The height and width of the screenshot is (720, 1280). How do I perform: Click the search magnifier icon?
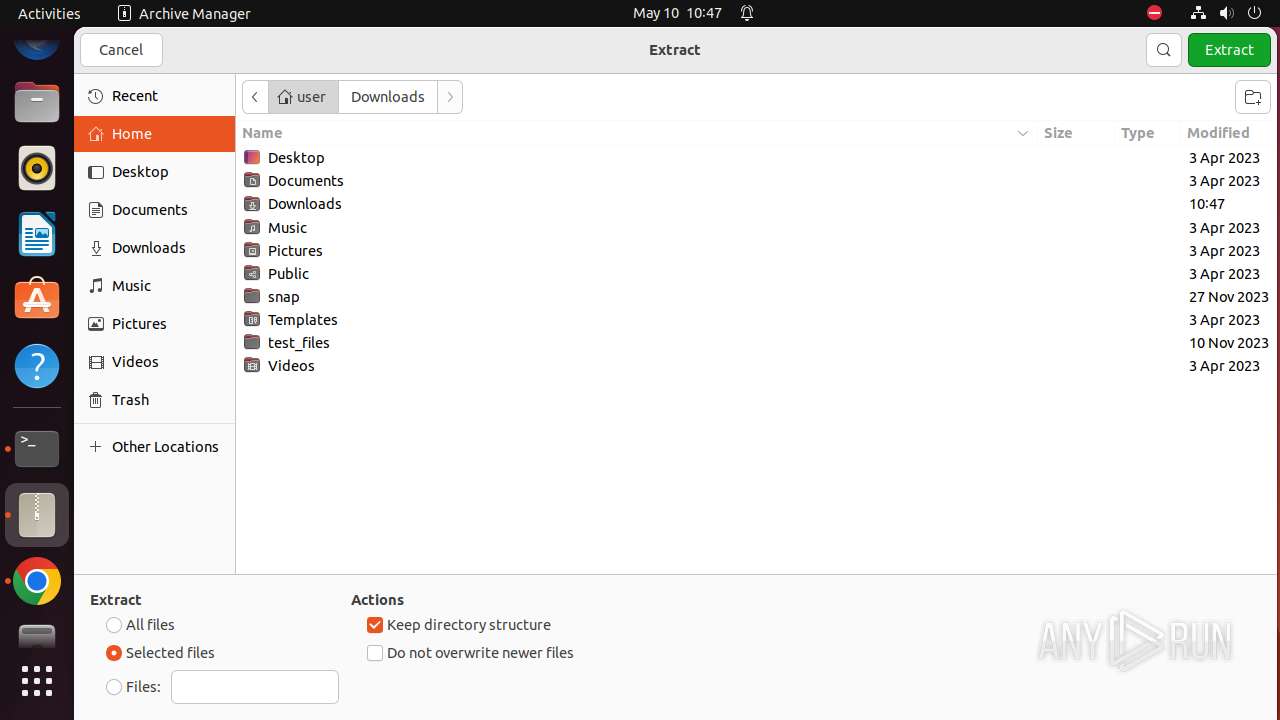point(1164,50)
